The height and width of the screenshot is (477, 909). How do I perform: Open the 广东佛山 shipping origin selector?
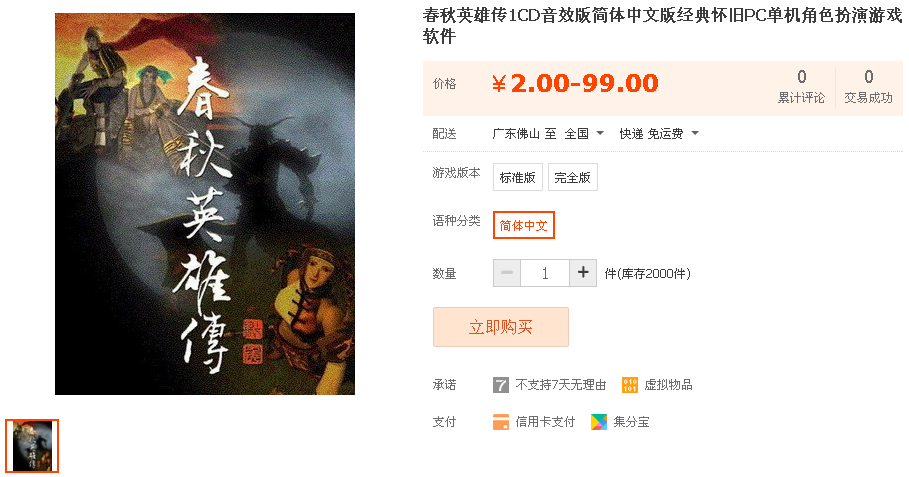pyautogui.click(x=516, y=134)
